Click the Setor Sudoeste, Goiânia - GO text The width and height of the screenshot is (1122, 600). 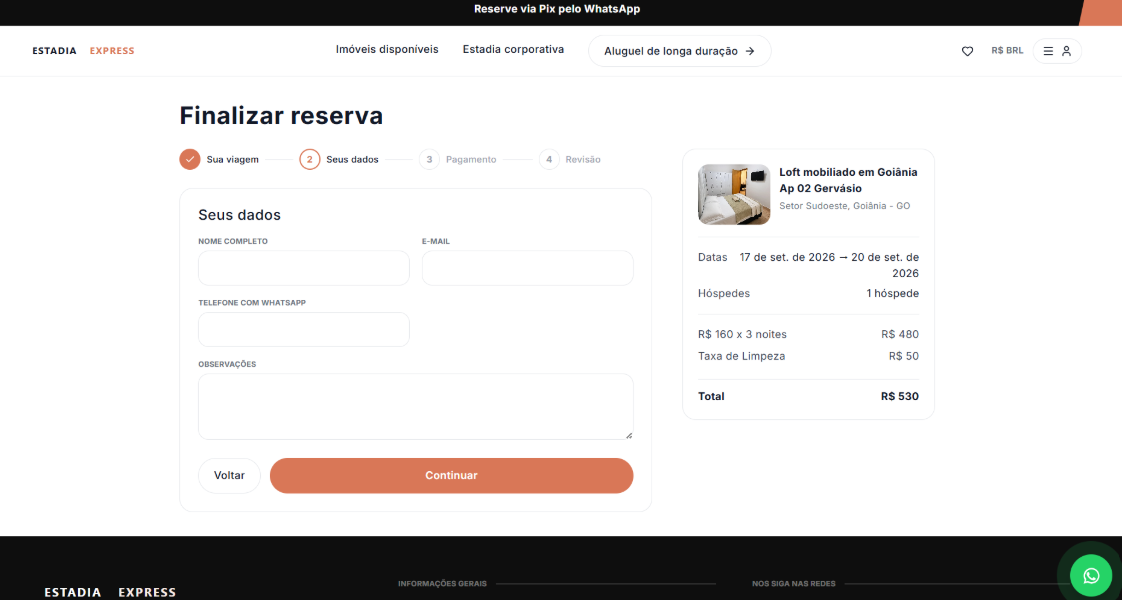(844, 206)
